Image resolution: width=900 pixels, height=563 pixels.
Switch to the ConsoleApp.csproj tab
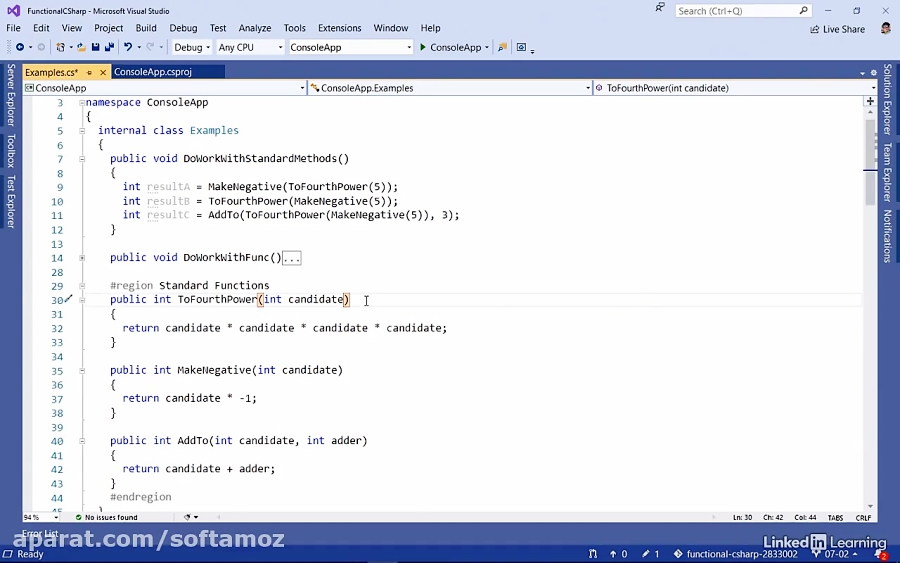[x=153, y=72]
